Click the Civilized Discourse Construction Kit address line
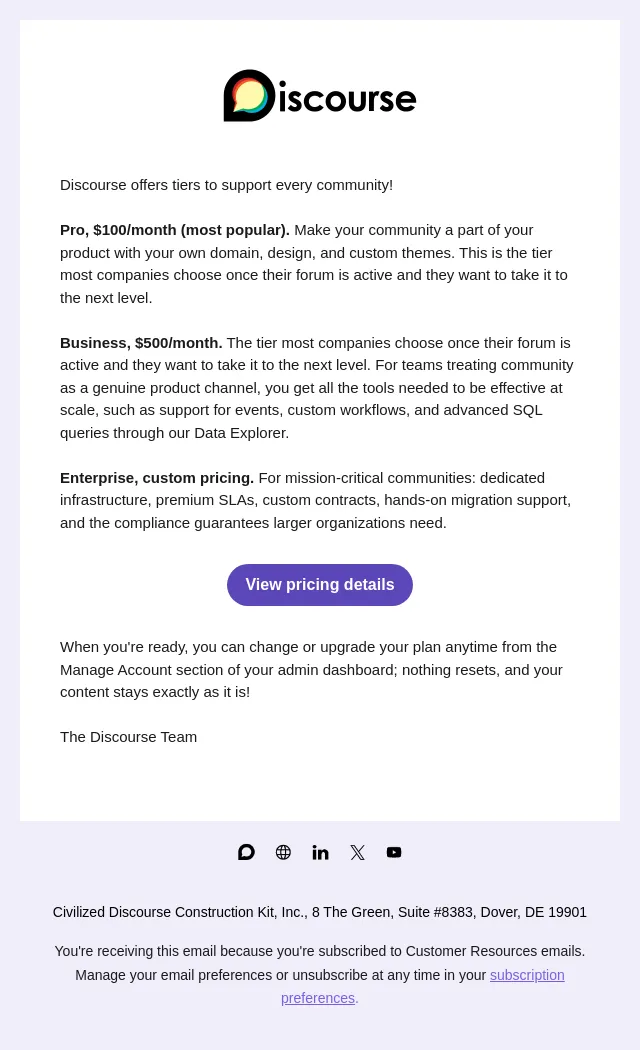Screen dimensions: 640x1050 click(320, 912)
